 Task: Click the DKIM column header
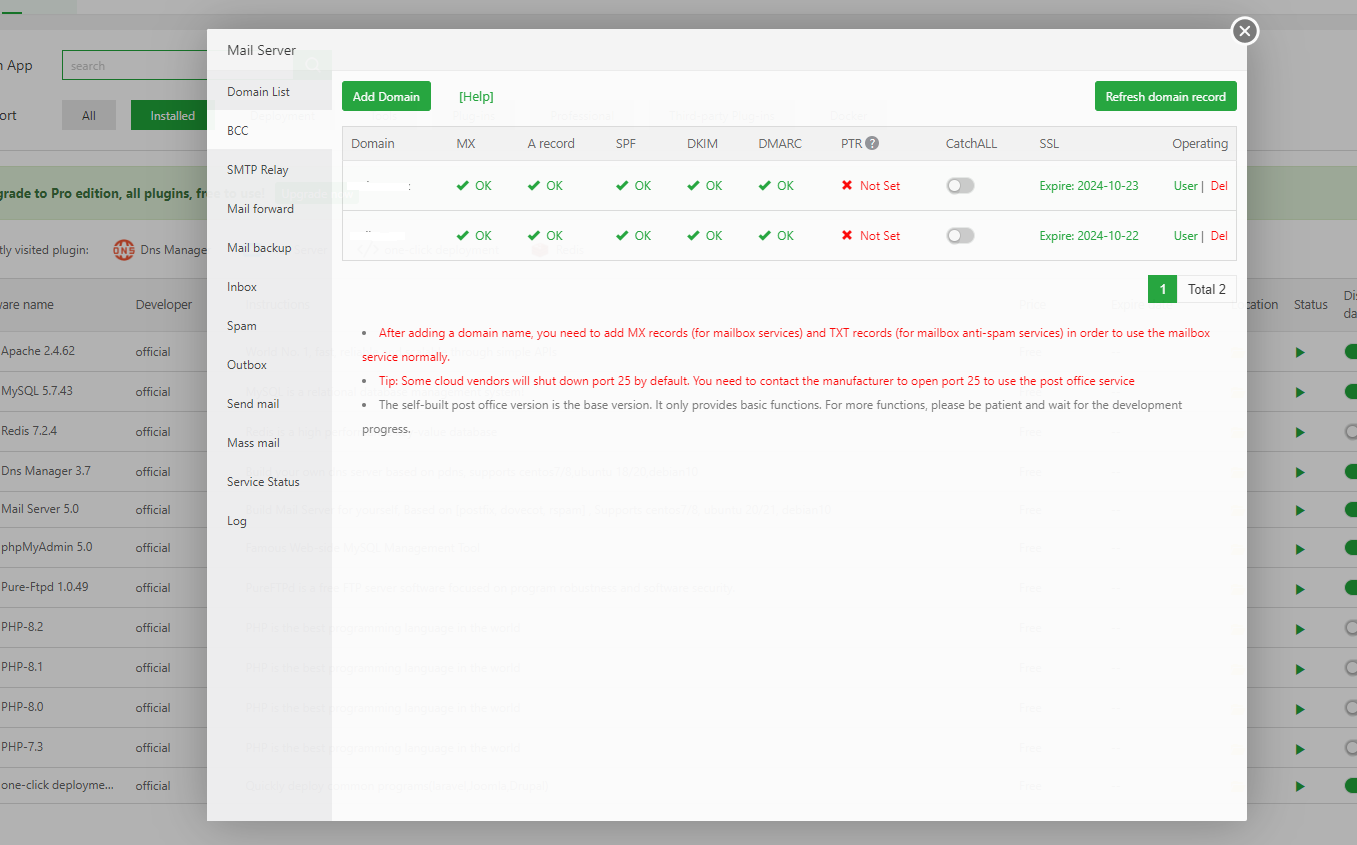pyautogui.click(x=704, y=143)
